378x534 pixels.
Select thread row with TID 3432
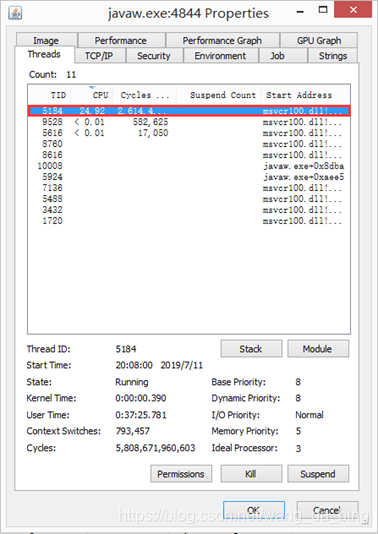click(189, 210)
